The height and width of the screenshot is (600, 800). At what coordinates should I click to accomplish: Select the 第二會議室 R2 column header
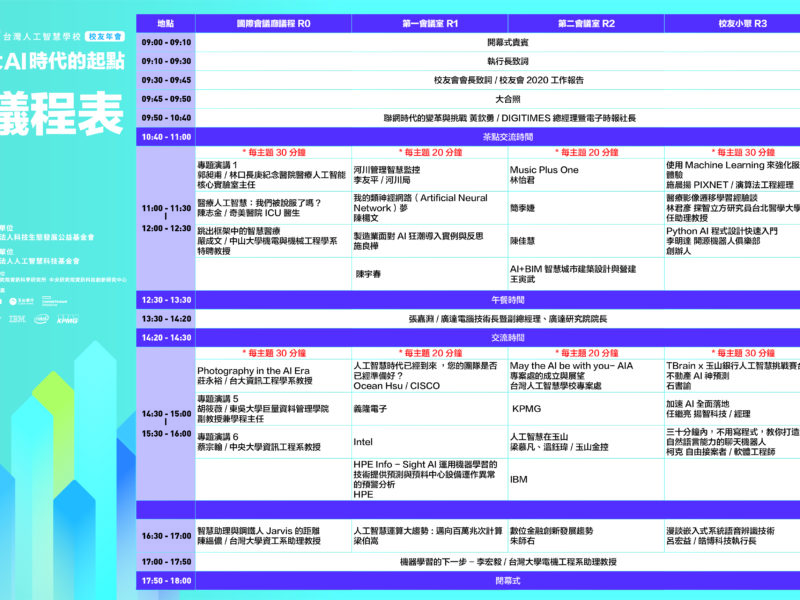[x=586, y=22]
